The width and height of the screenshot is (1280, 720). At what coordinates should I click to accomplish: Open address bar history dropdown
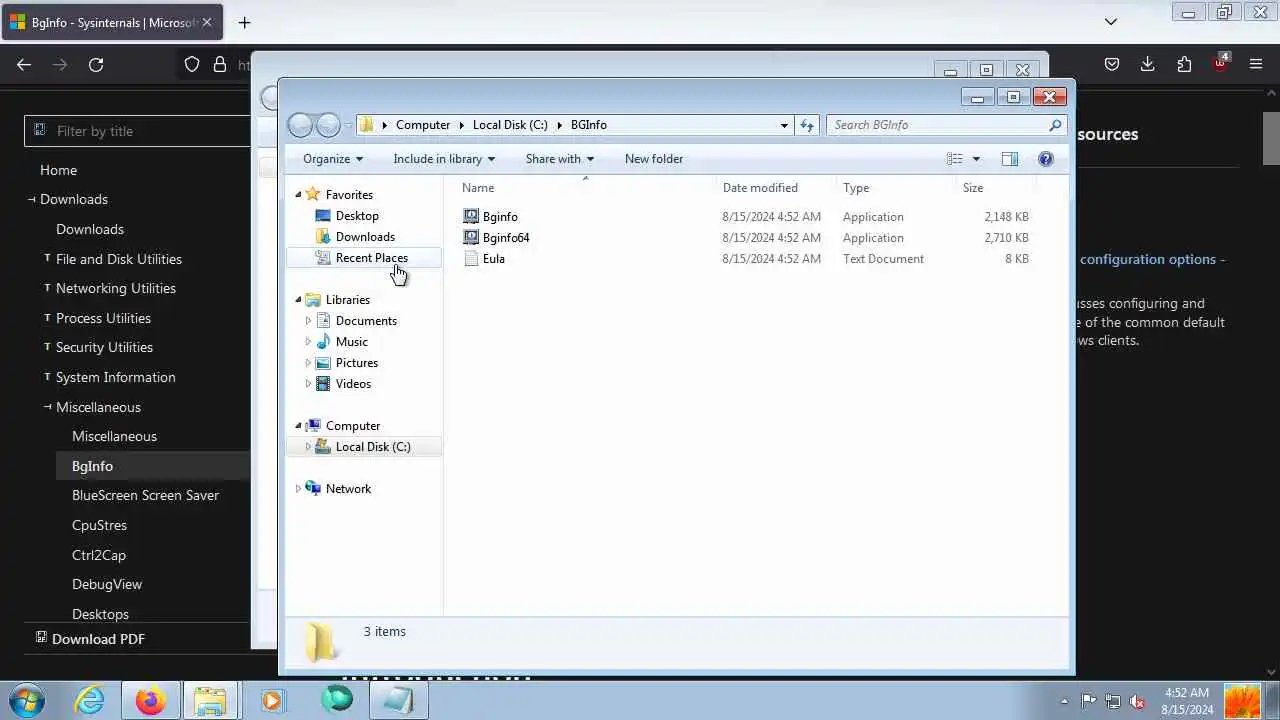(784, 125)
